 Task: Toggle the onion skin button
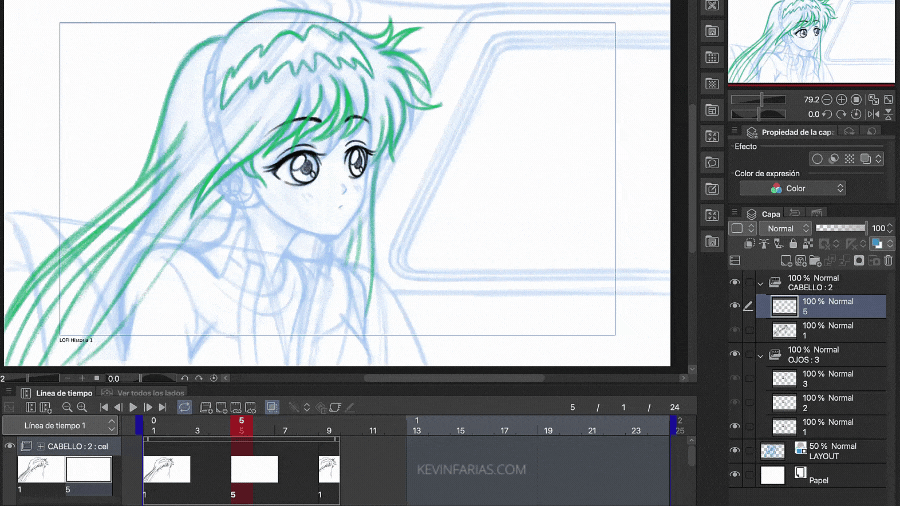tap(272, 407)
